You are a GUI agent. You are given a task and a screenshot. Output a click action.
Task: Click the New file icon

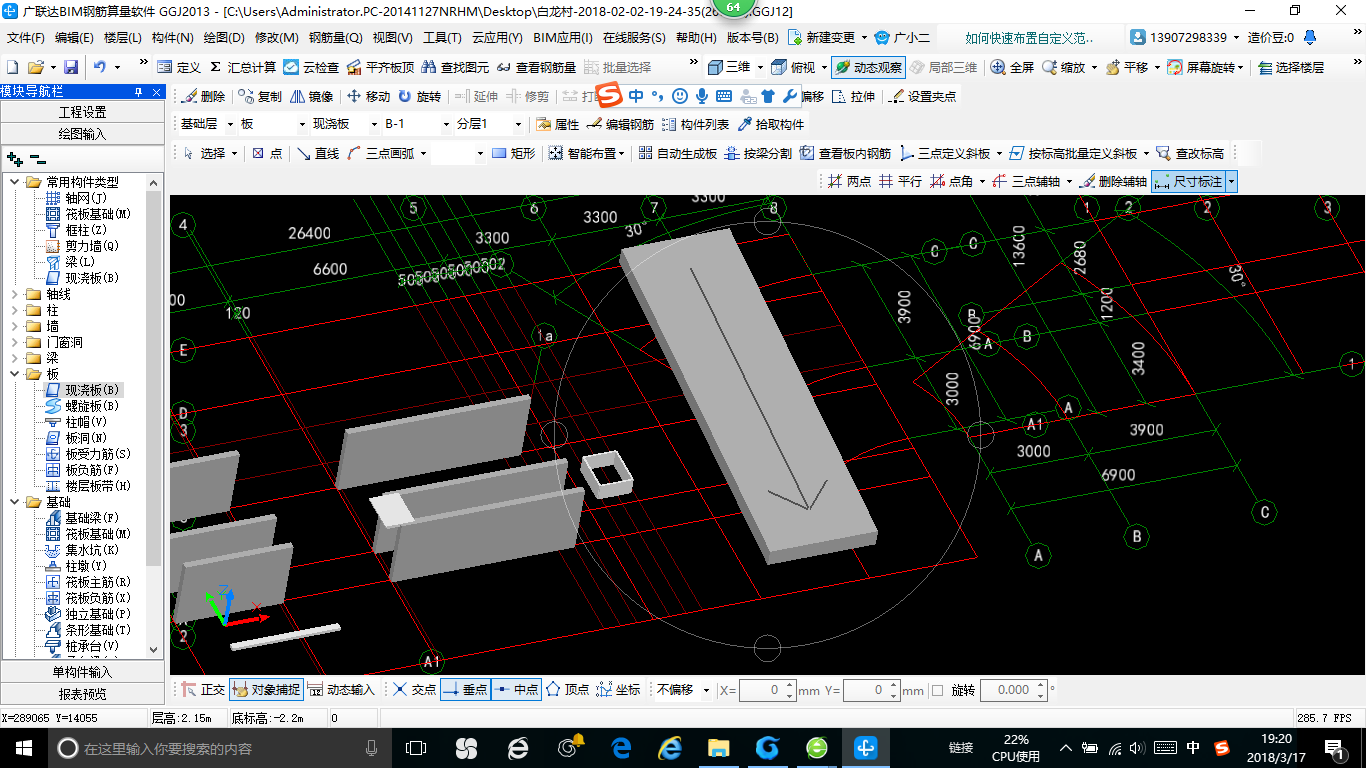point(12,67)
